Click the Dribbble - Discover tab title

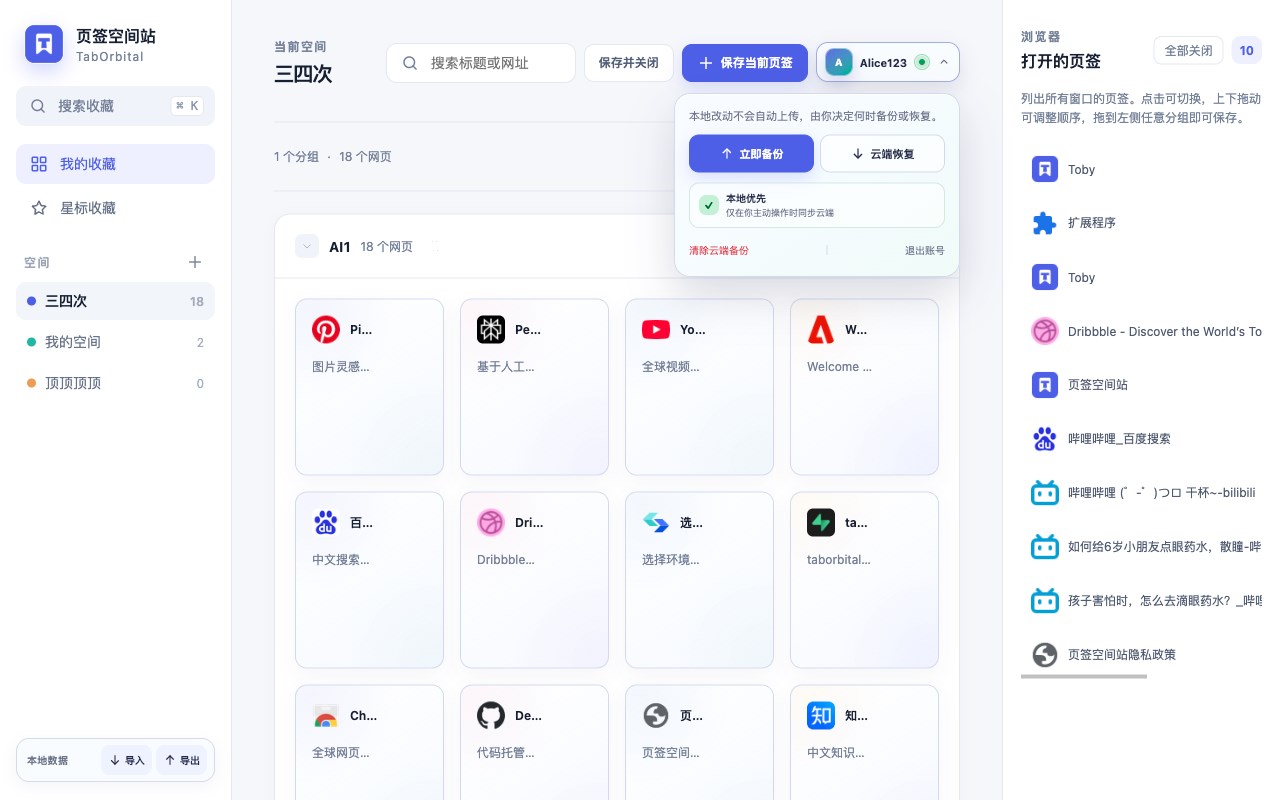pos(1165,331)
